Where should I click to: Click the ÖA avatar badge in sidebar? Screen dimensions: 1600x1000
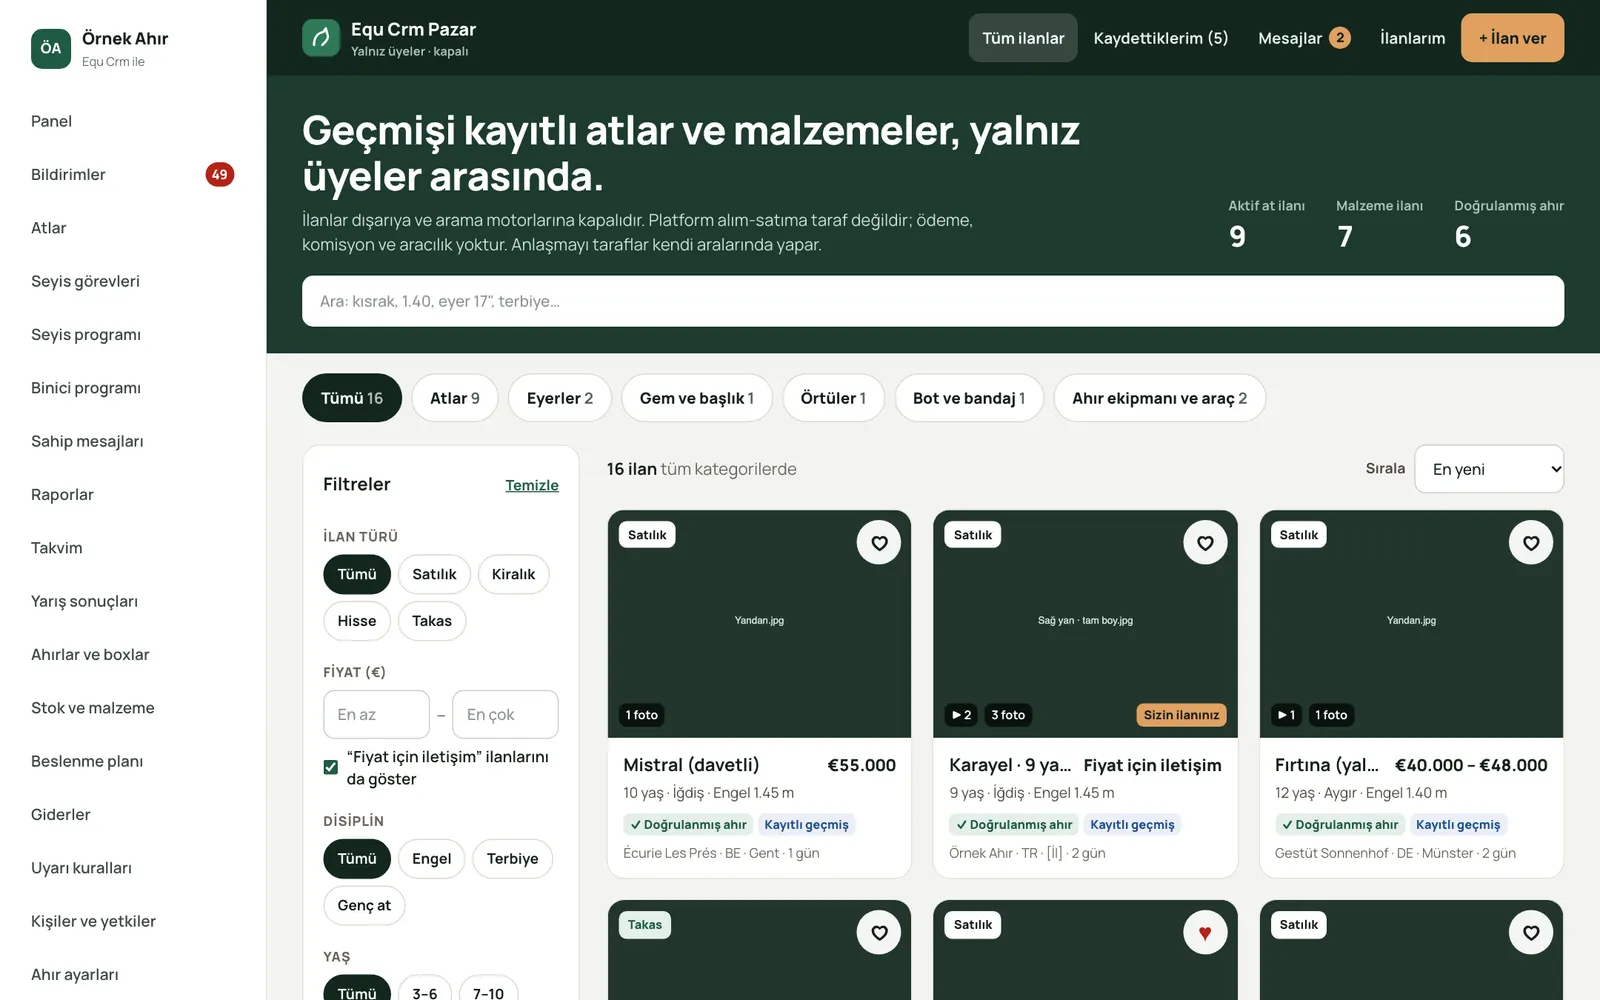tap(51, 48)
